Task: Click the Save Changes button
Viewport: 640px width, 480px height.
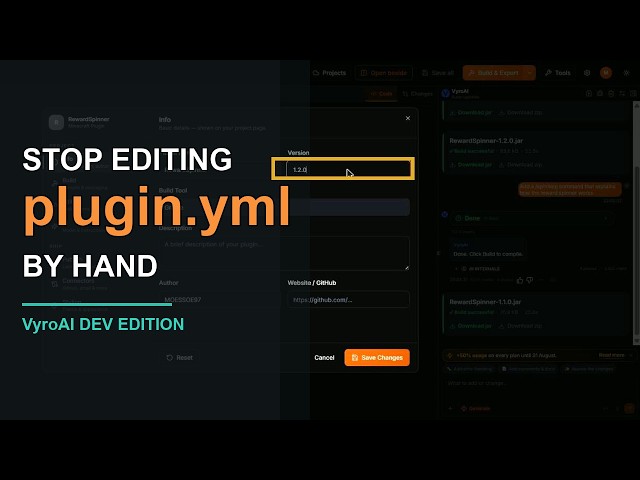Action: tap(377, 358)
